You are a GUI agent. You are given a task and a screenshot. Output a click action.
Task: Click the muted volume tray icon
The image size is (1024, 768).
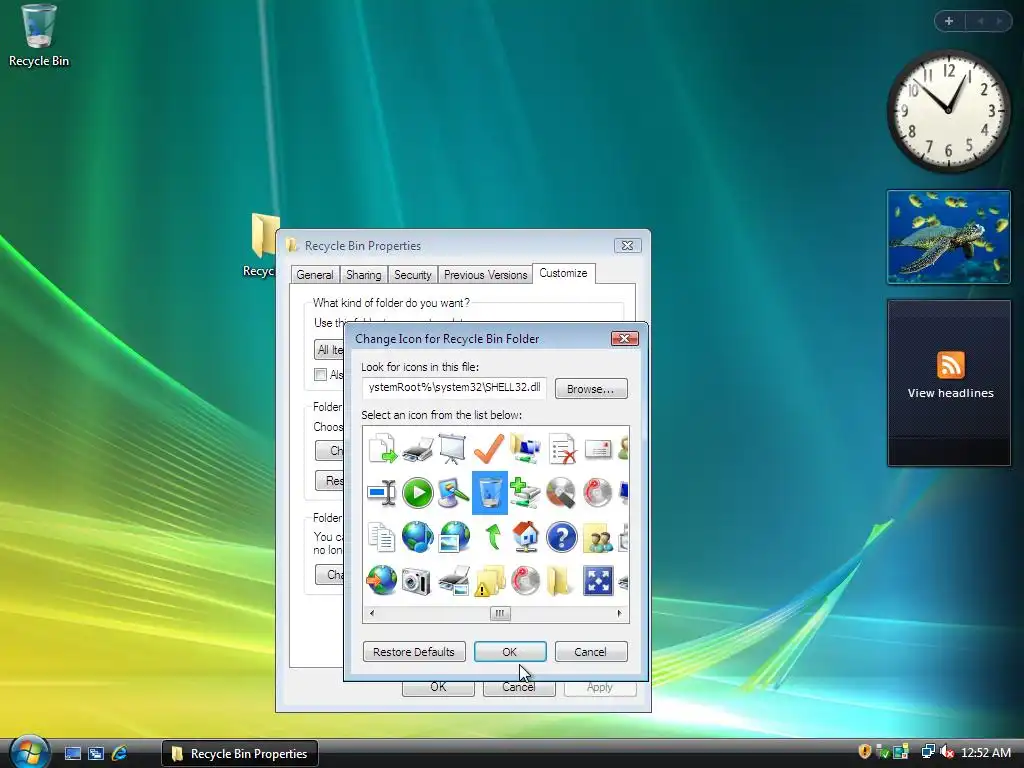(946, 752)
